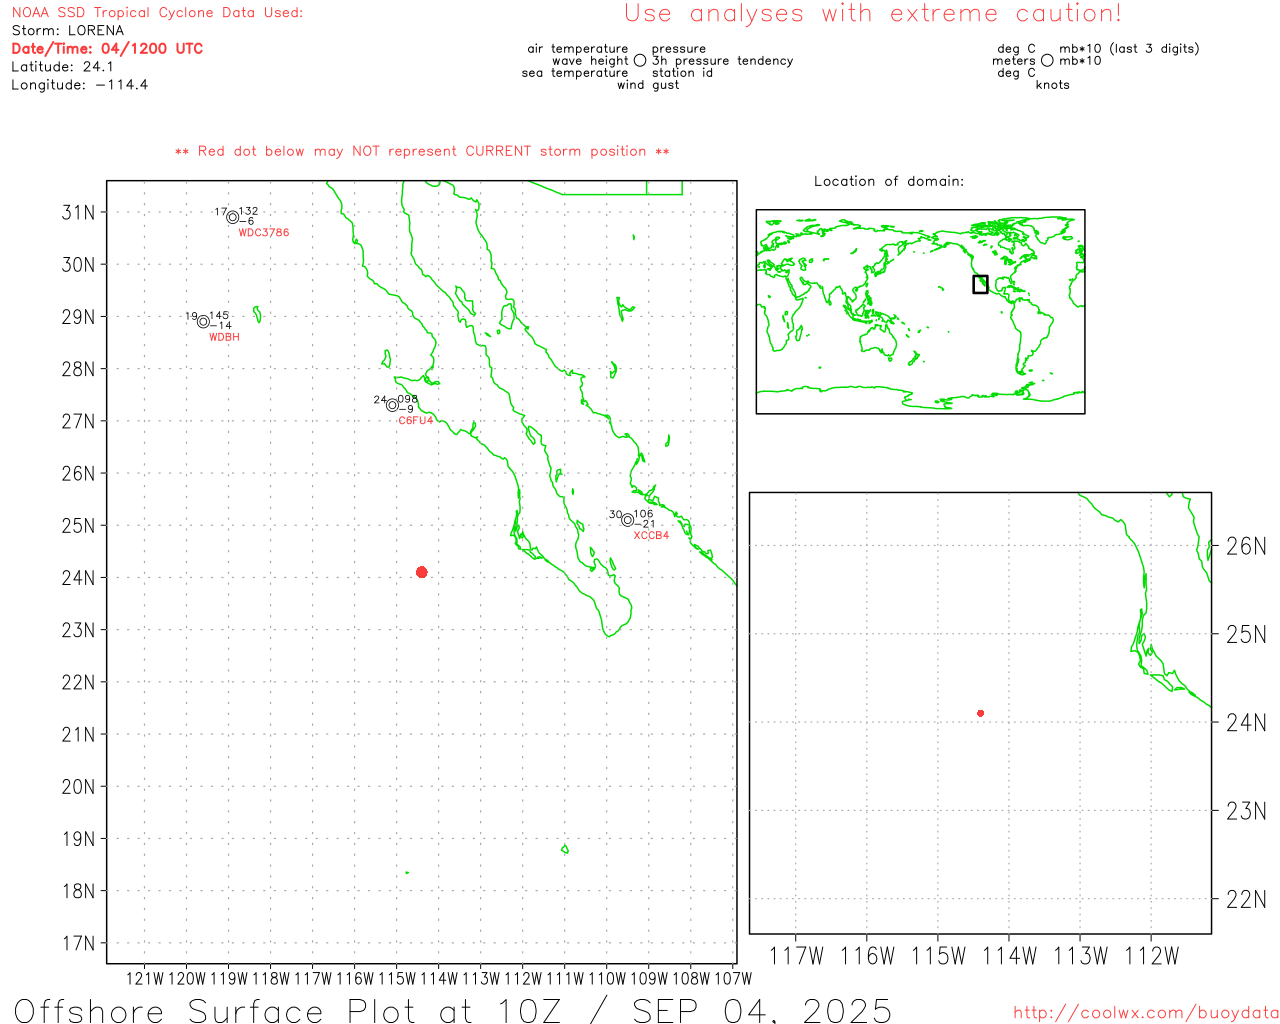
Task: Click the 22N label on zoomed map
Action: click(1247, 900)
